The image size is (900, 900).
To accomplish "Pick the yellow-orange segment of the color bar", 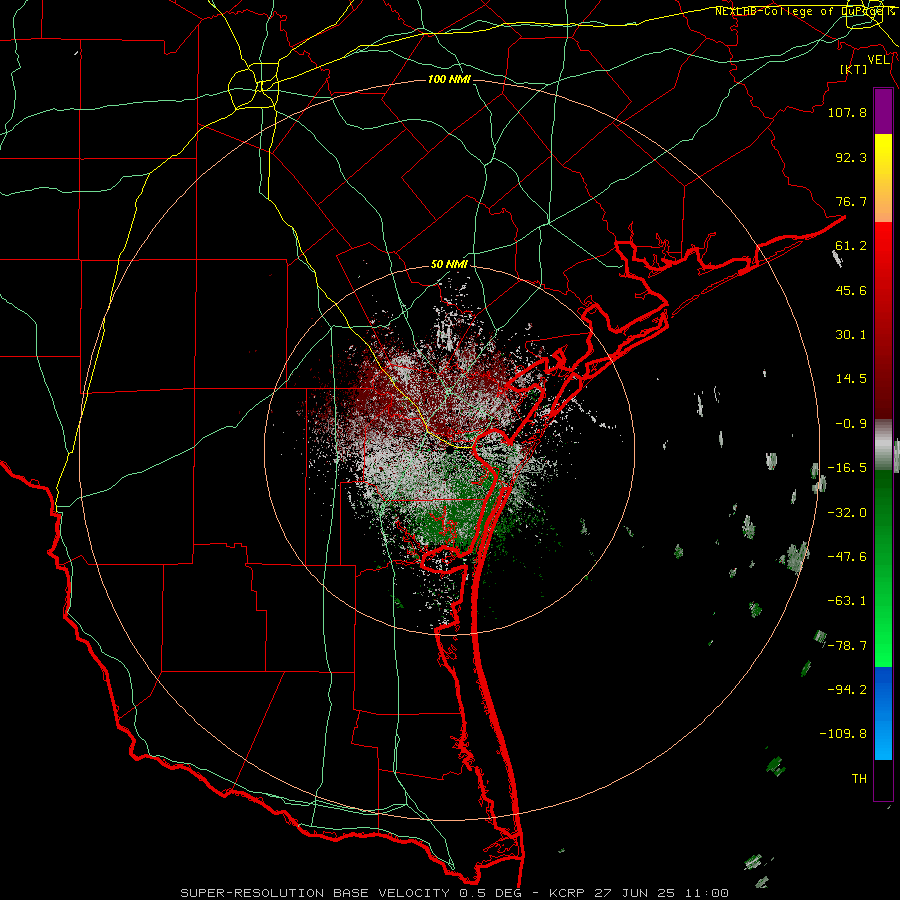I will (883, 178).
